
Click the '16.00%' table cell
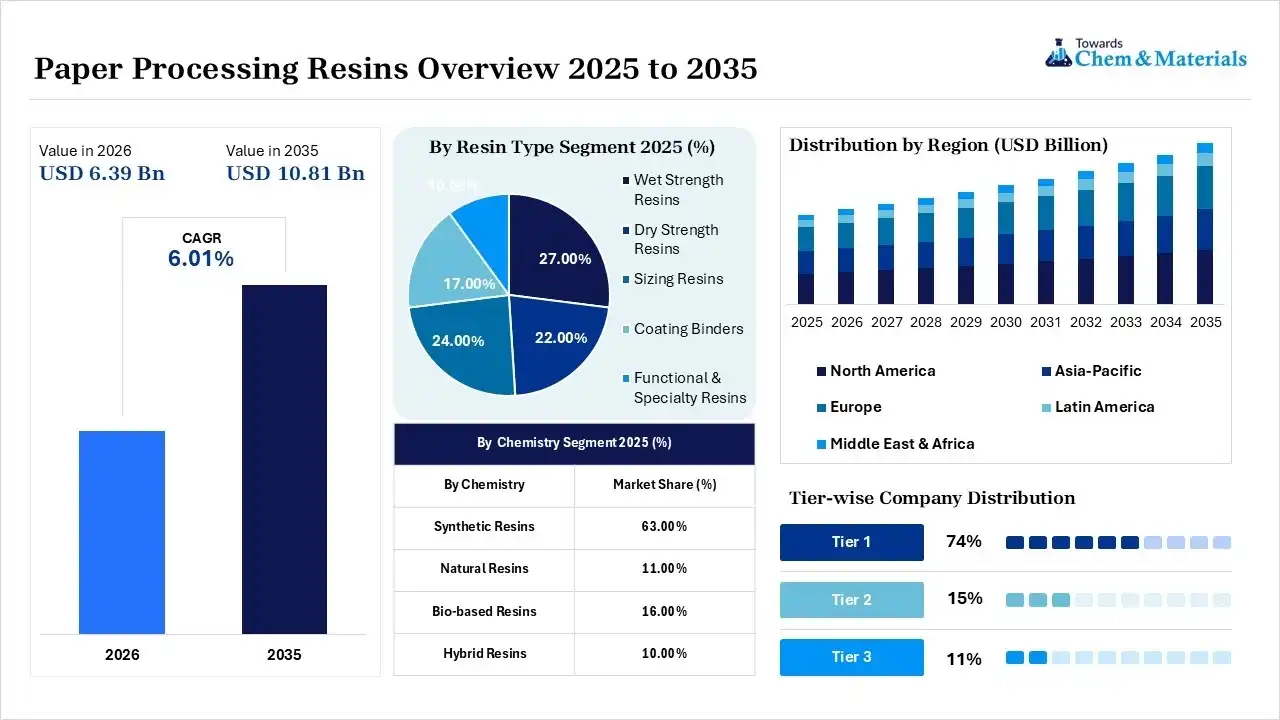665,611
